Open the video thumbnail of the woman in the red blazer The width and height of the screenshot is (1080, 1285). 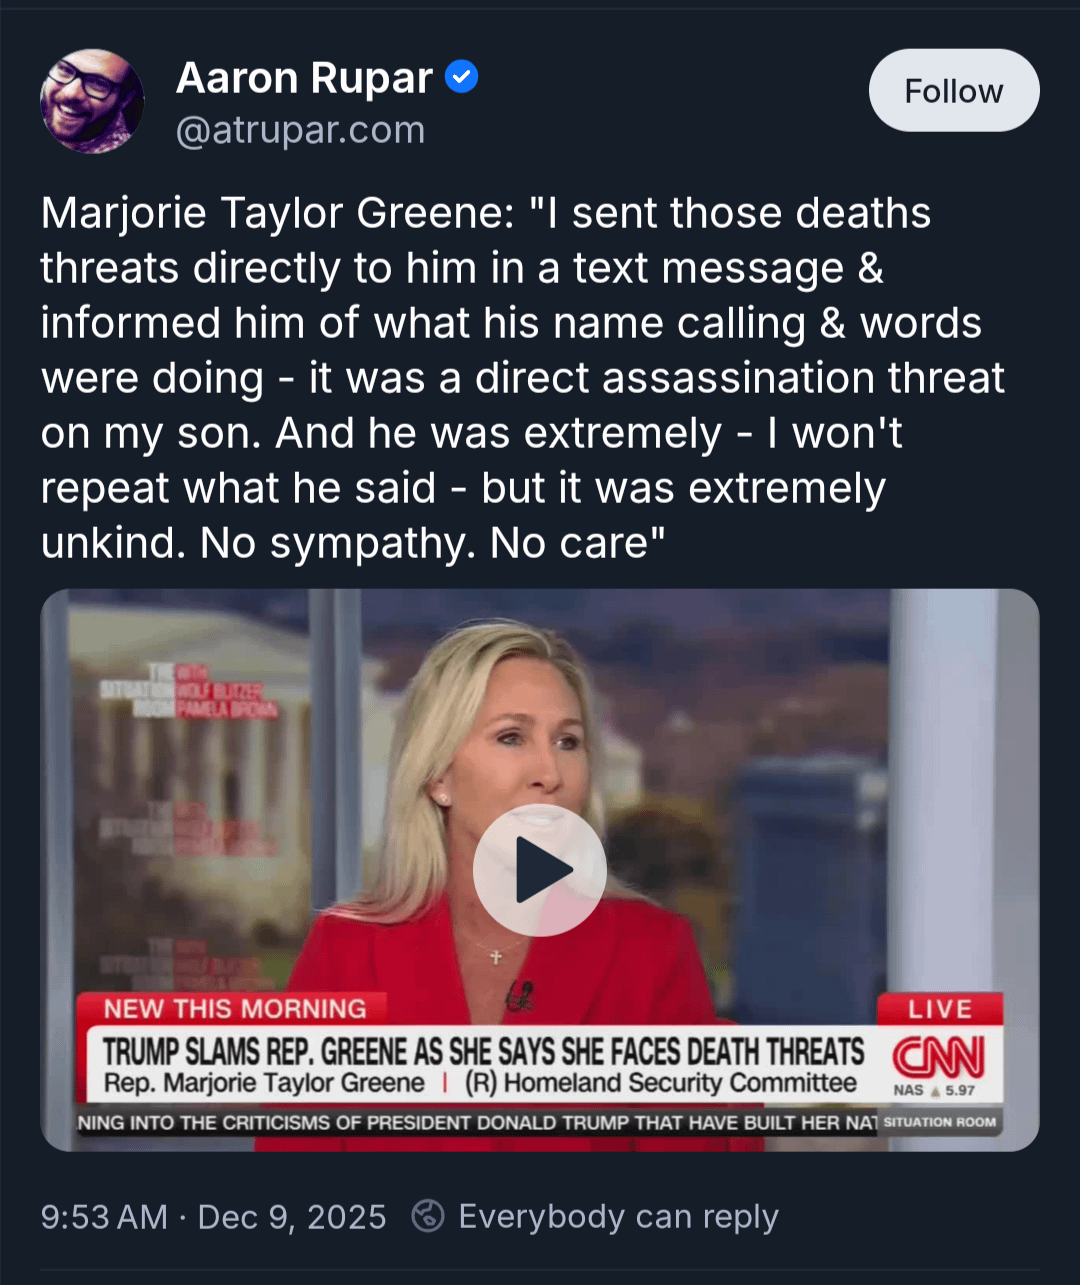click(540, 869)
